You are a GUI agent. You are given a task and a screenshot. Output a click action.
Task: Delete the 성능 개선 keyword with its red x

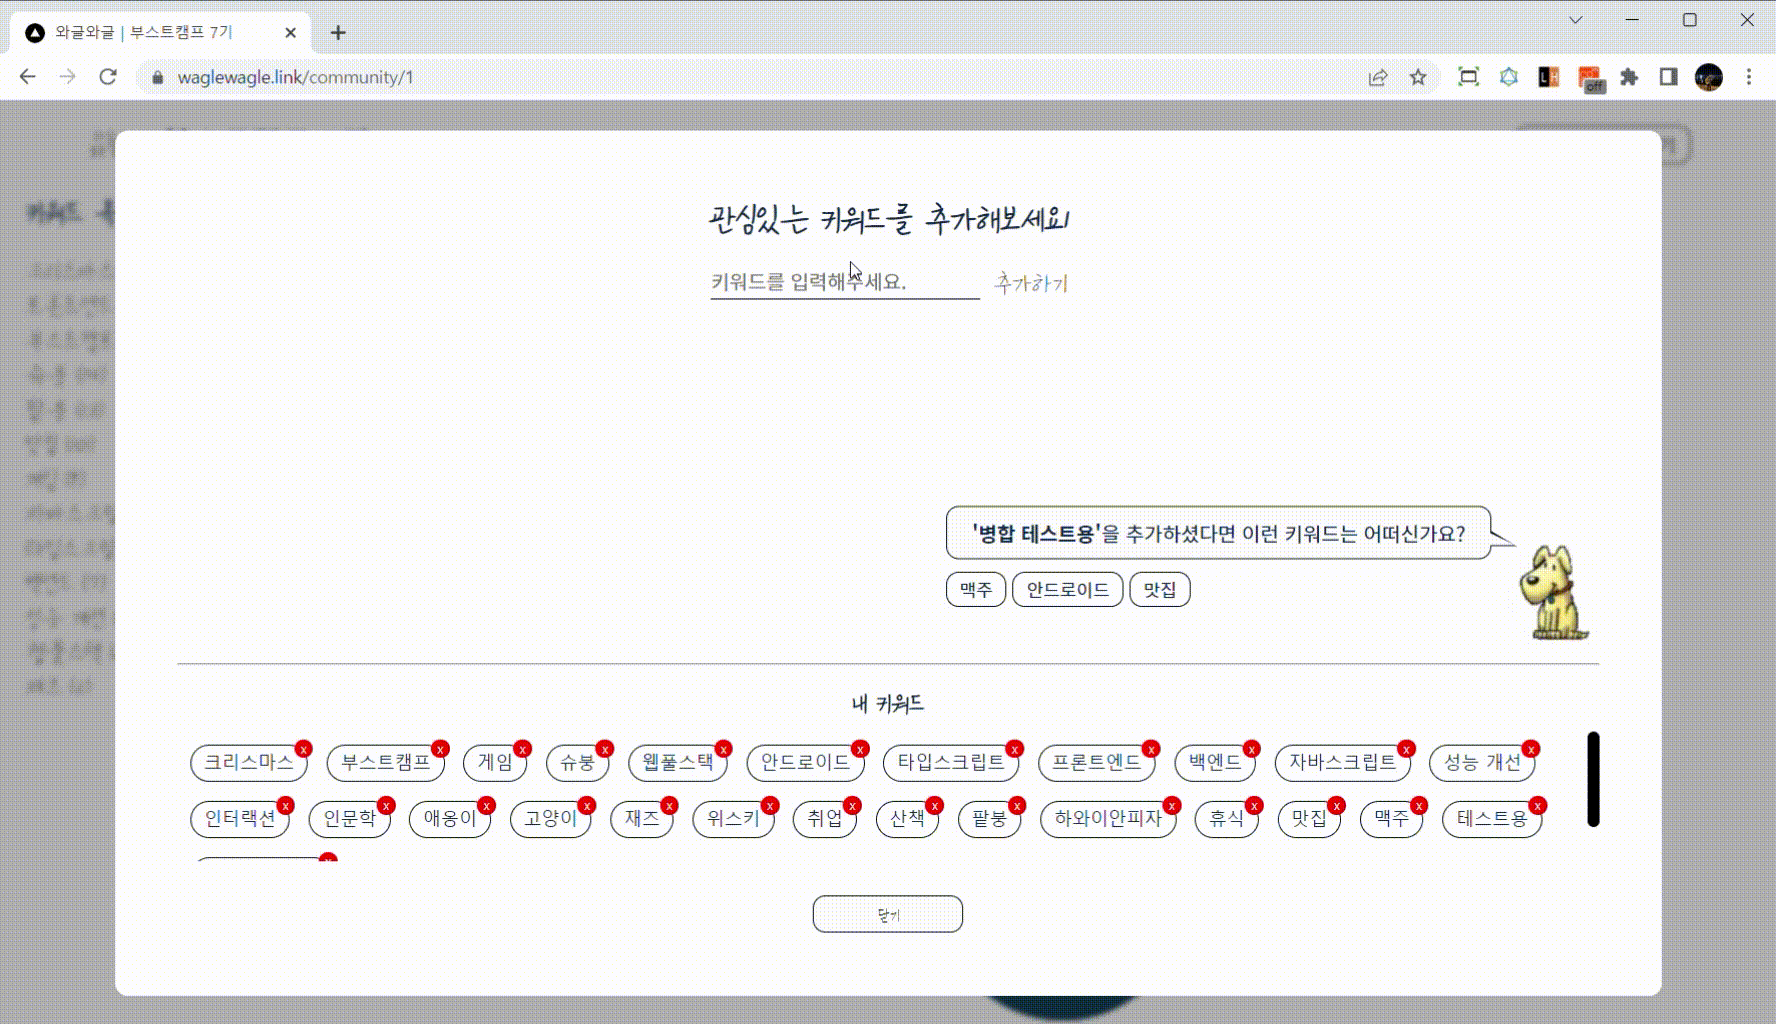coord(1530,749)
